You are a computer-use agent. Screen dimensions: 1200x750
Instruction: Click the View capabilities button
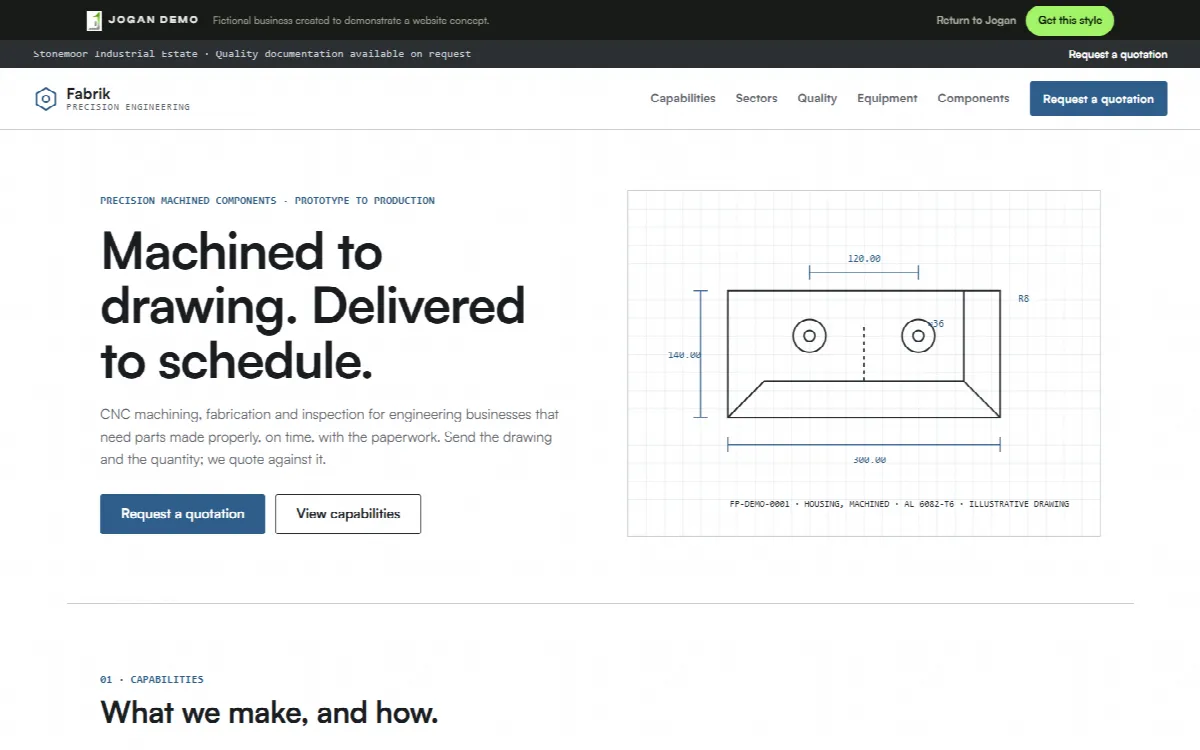[x=348, y=513]
